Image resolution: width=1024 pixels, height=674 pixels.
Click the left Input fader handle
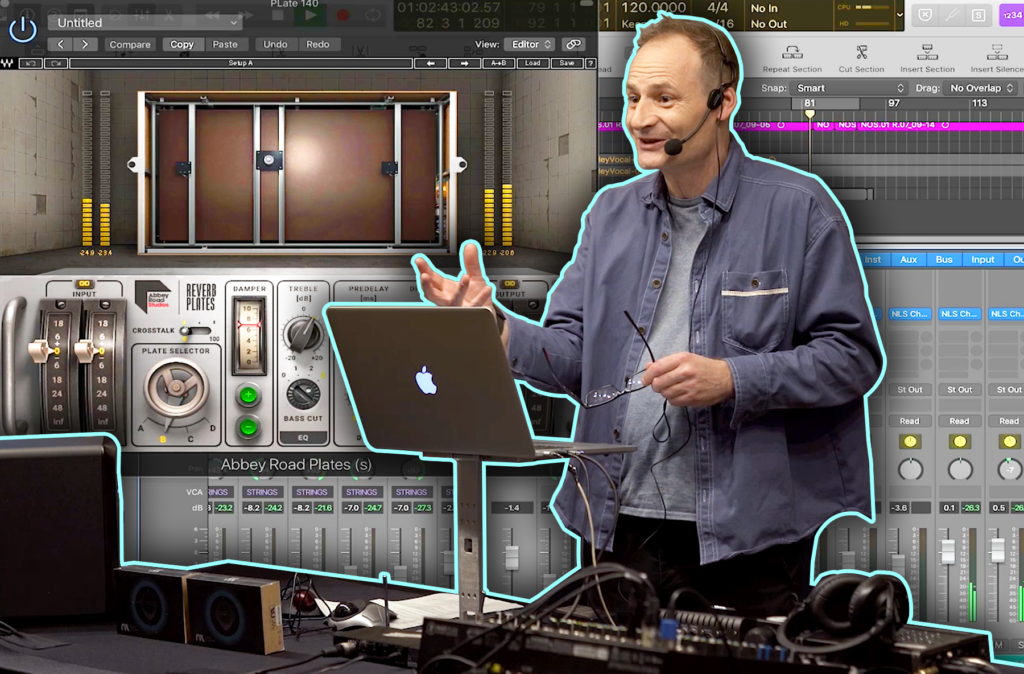[40, 351]
